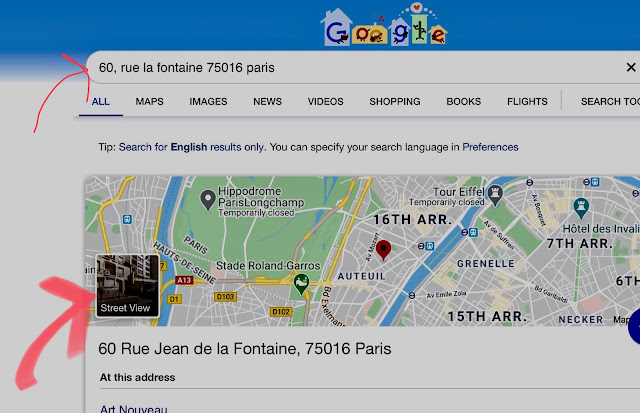Go to the NEWS tab
640x413 pixels.
click(267, 102)
